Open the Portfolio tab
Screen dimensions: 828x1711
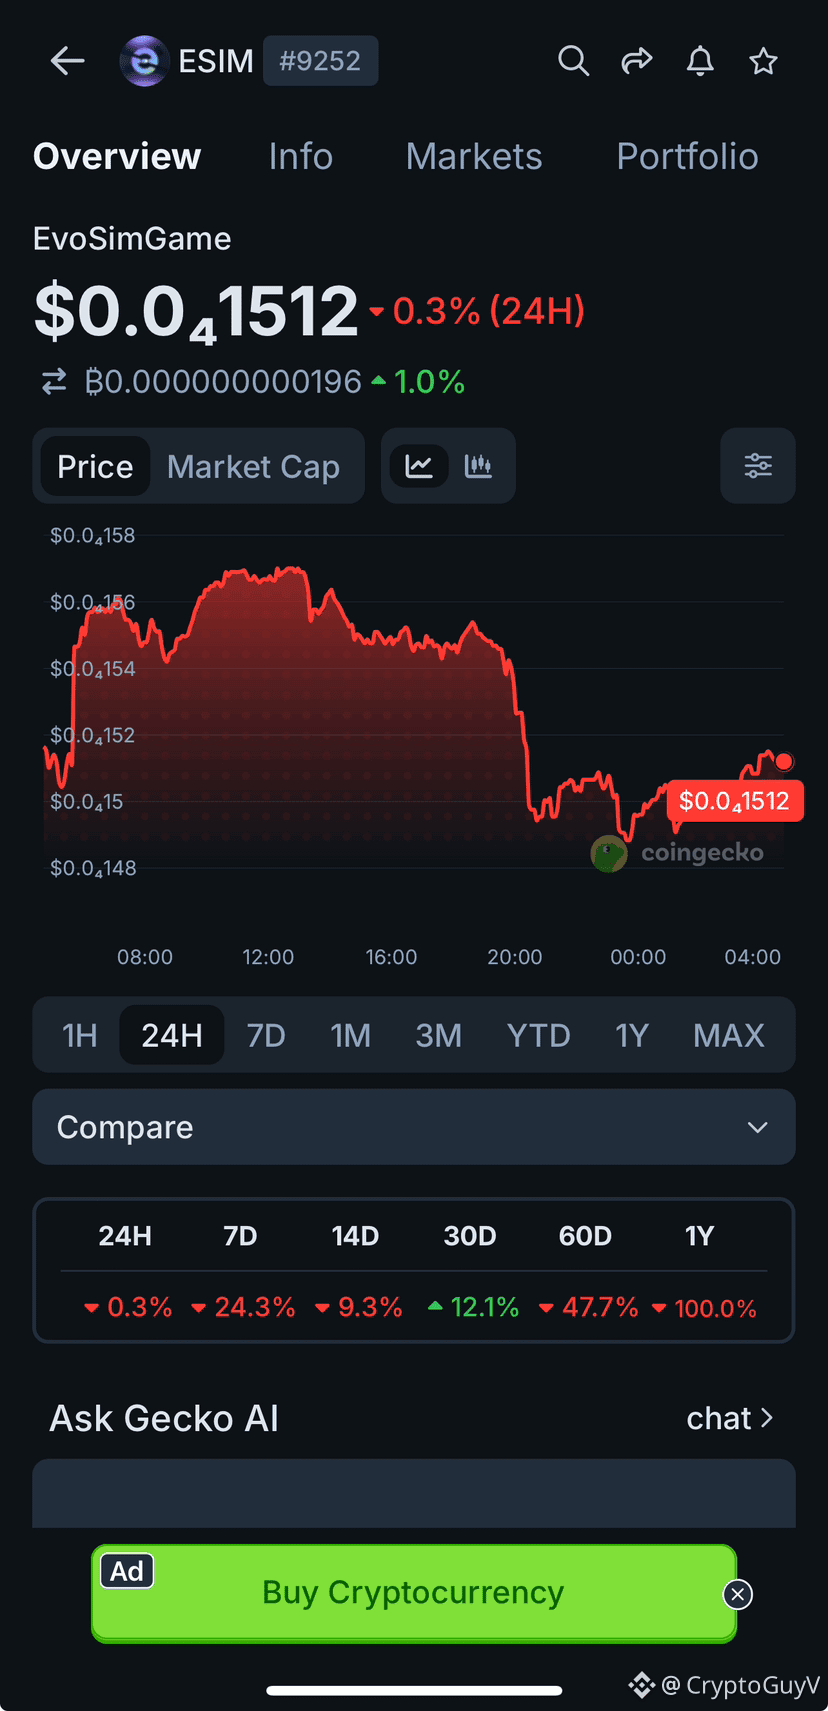click(687, 156)
